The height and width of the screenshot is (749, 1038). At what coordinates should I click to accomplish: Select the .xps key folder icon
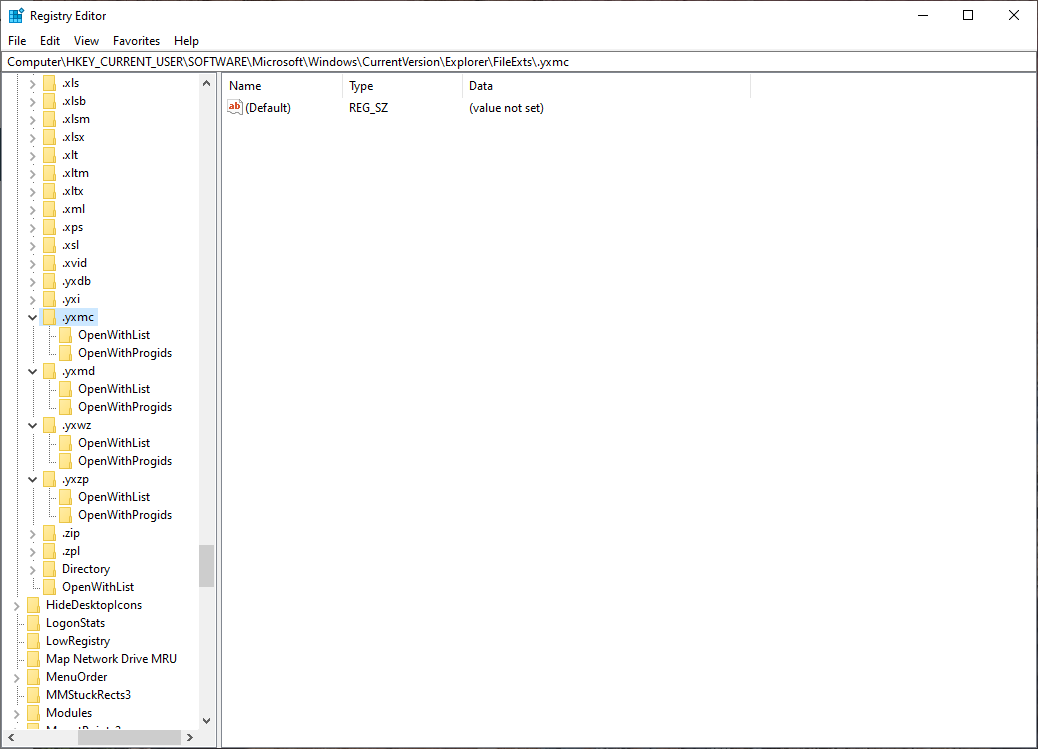(x=49, y=226)
